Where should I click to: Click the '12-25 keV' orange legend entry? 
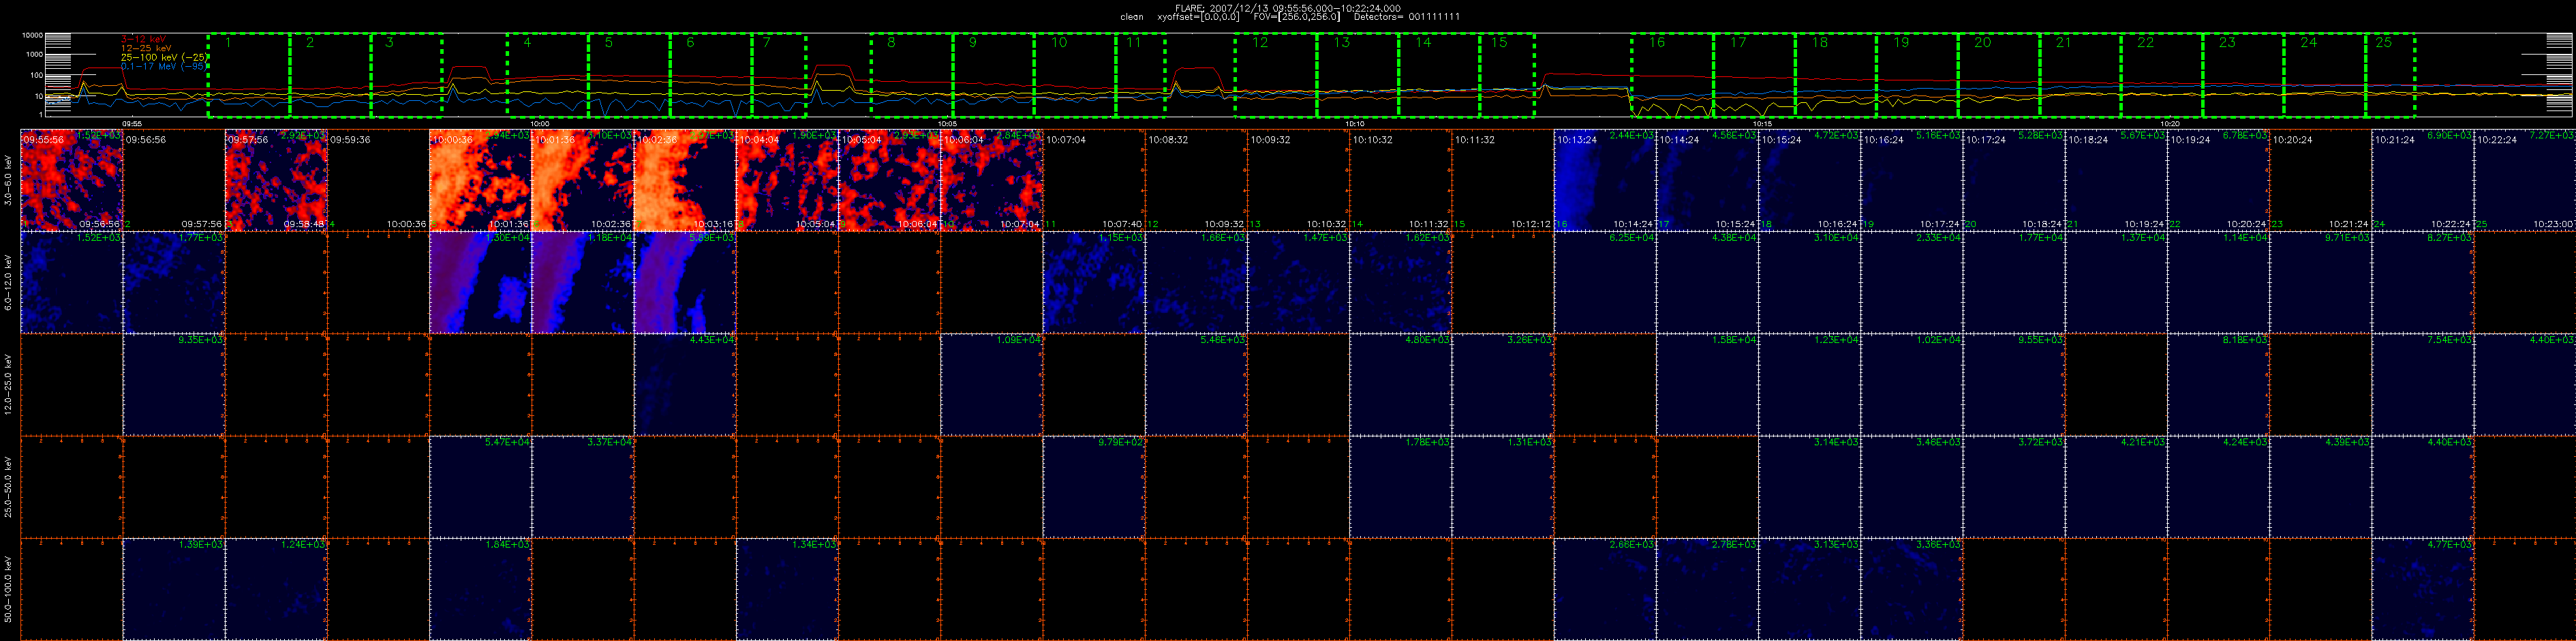pos(146,48)
